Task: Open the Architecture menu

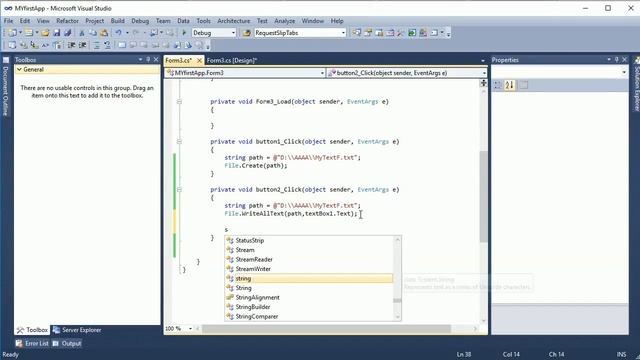Action: coord(233,21)
